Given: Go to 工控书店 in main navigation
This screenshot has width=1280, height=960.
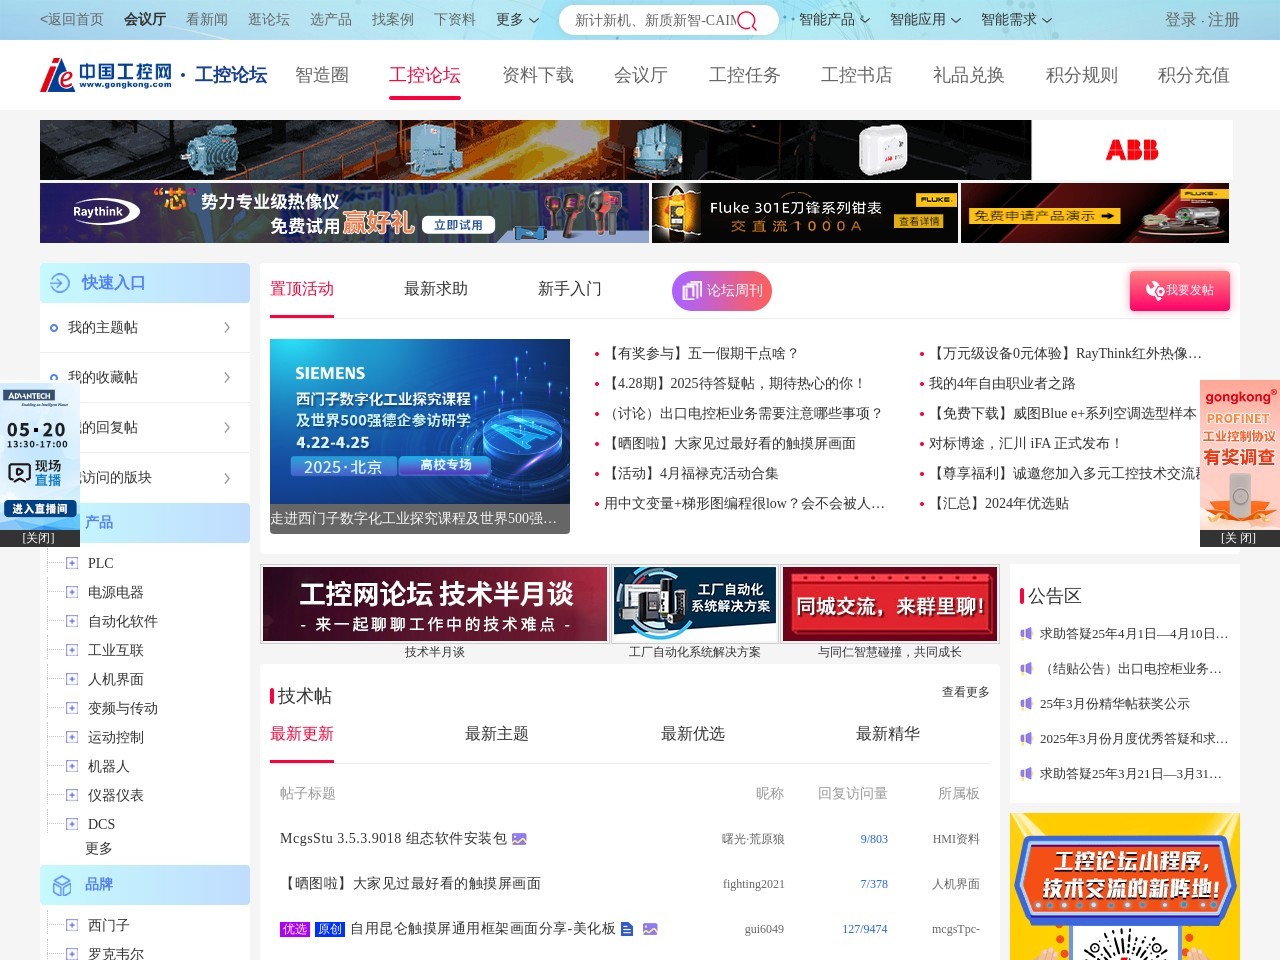Looking at the screenshot, I should (x=857, y=75).
